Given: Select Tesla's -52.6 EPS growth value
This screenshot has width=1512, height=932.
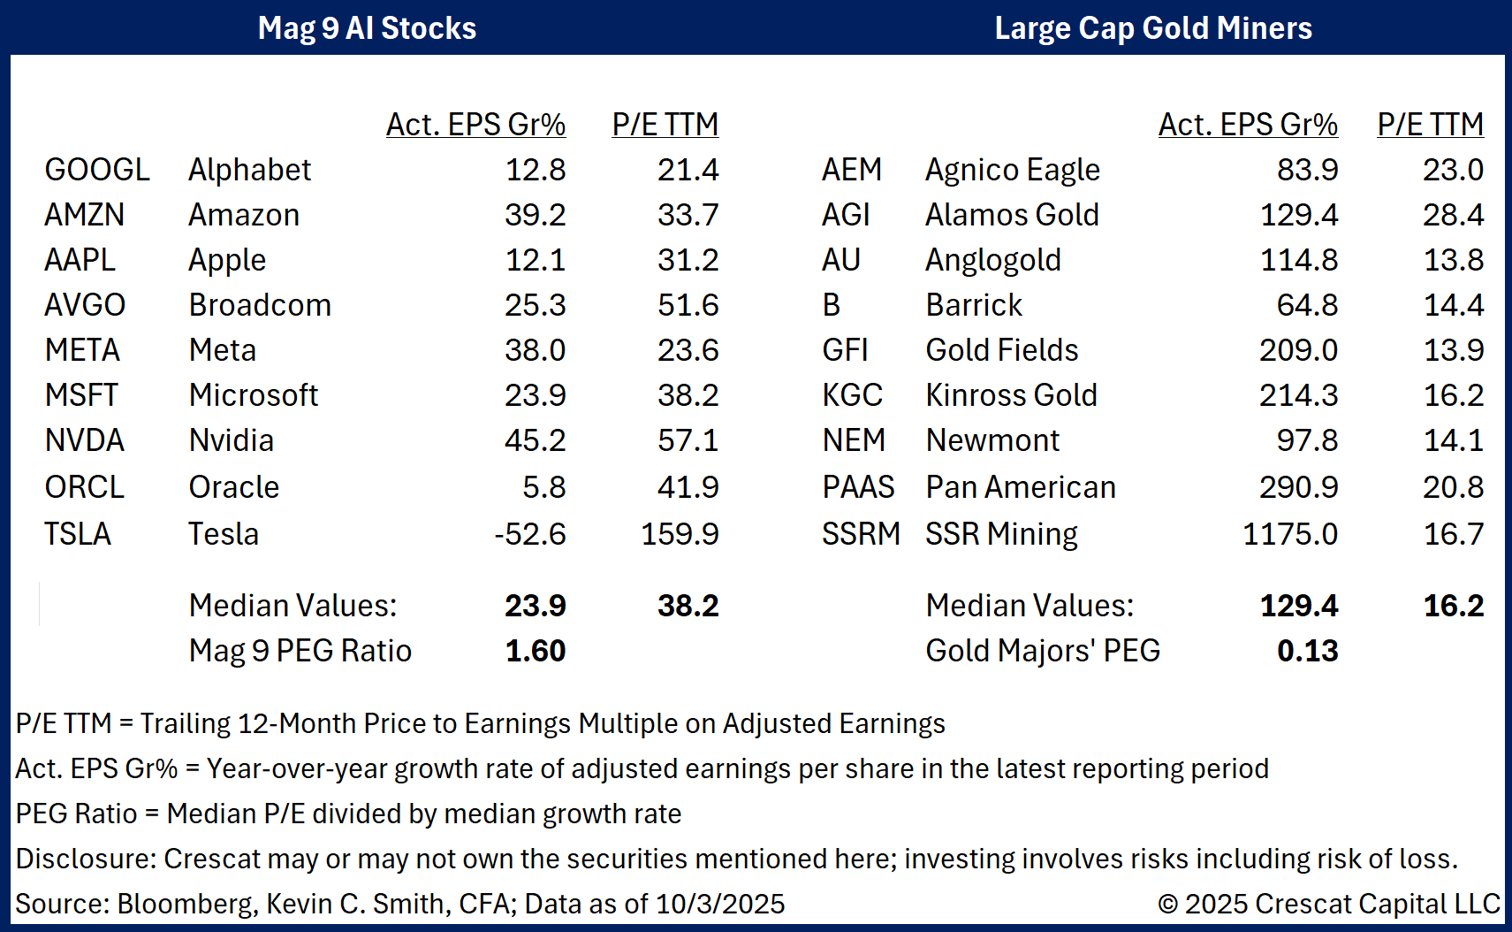Looking at the screenshot, I should point(530,534).
